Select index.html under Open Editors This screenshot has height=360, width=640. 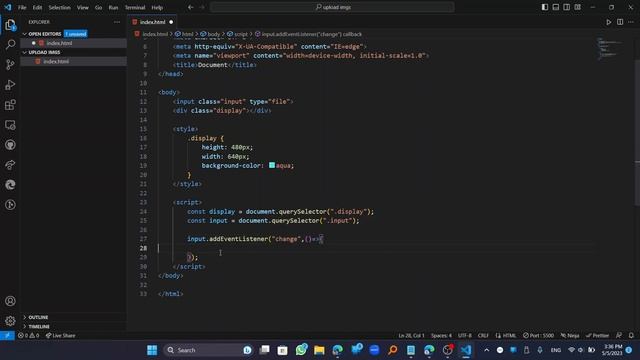tap(59, 43)
